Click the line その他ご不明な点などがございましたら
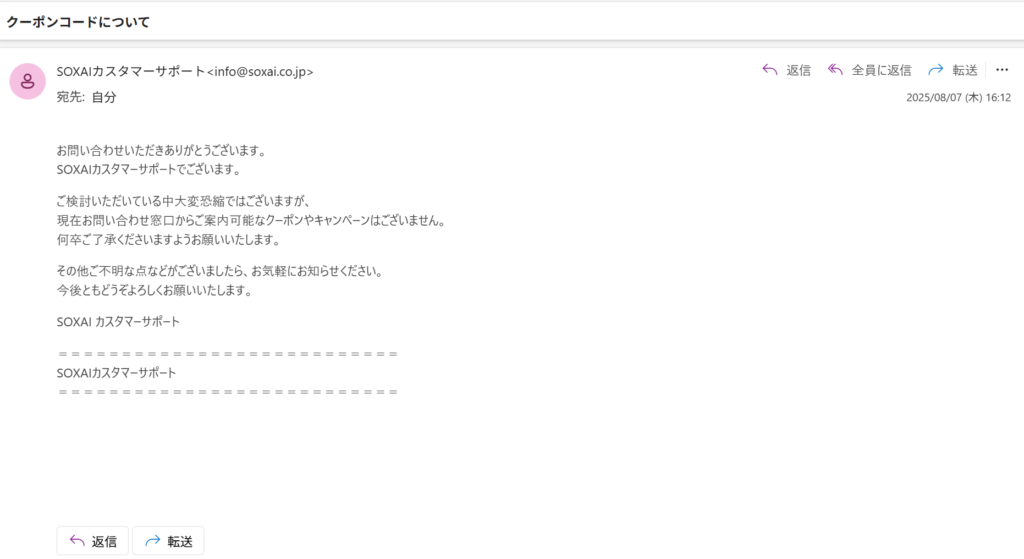This screenshot has width=1024, height=559. [220, 271]
